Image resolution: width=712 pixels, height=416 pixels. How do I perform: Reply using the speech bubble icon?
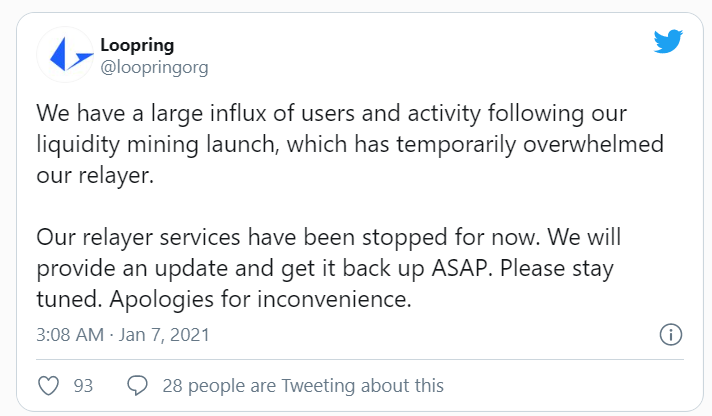point(138,385)
